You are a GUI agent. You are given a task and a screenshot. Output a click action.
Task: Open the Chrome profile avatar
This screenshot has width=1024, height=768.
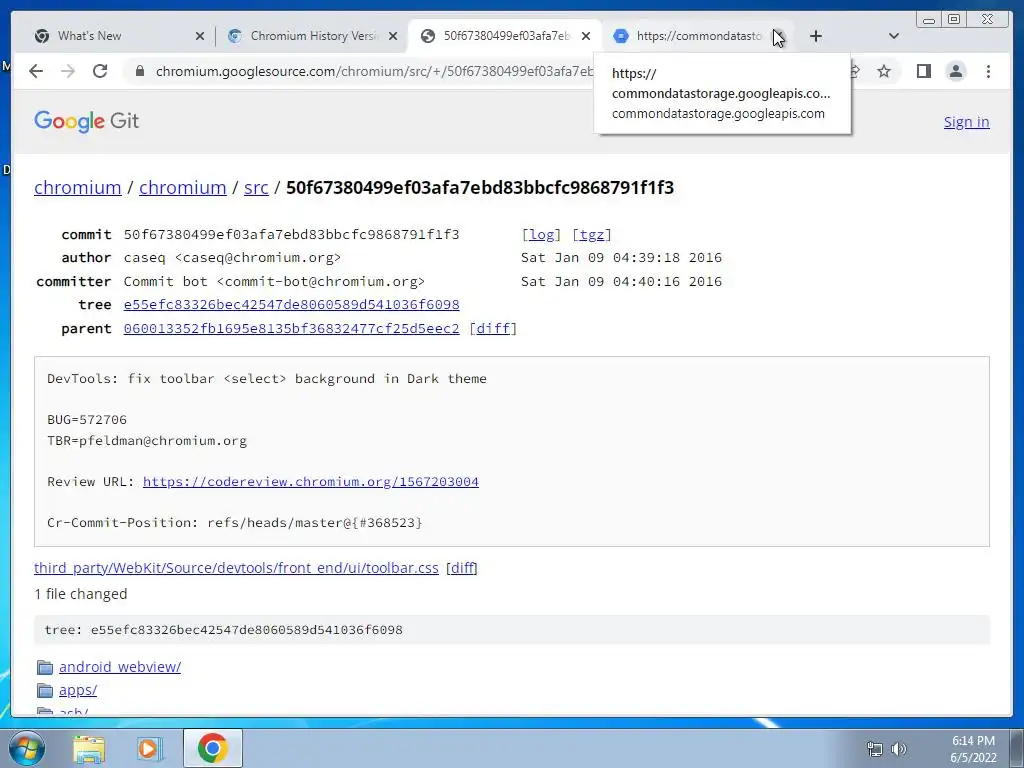956,71
